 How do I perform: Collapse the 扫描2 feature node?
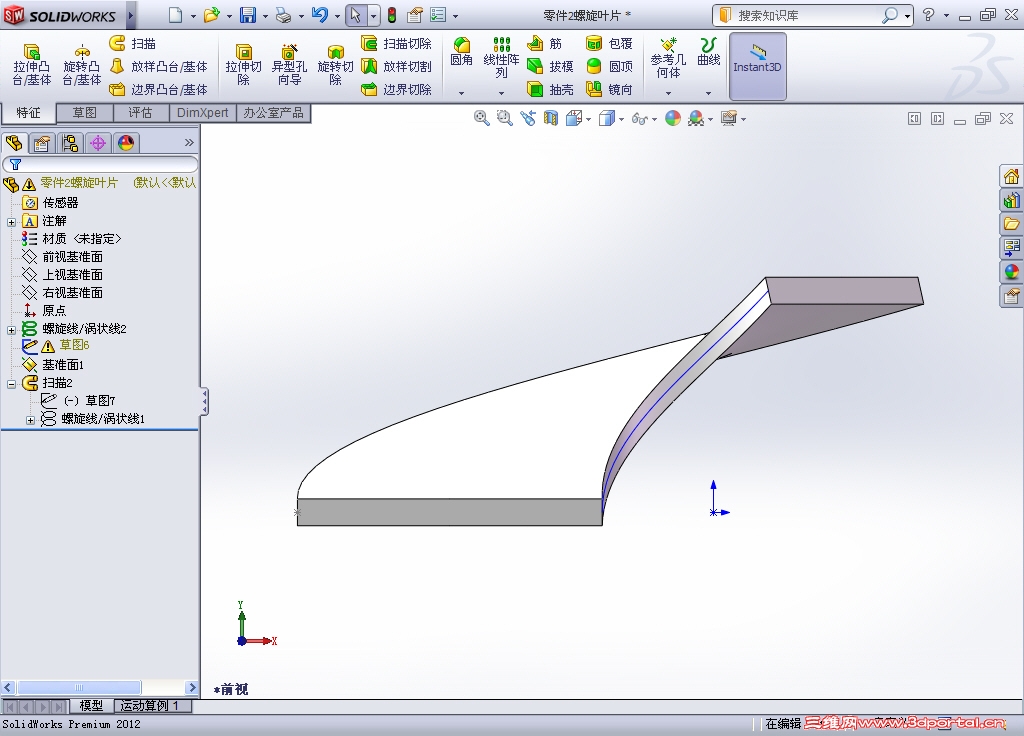(11, 384)
